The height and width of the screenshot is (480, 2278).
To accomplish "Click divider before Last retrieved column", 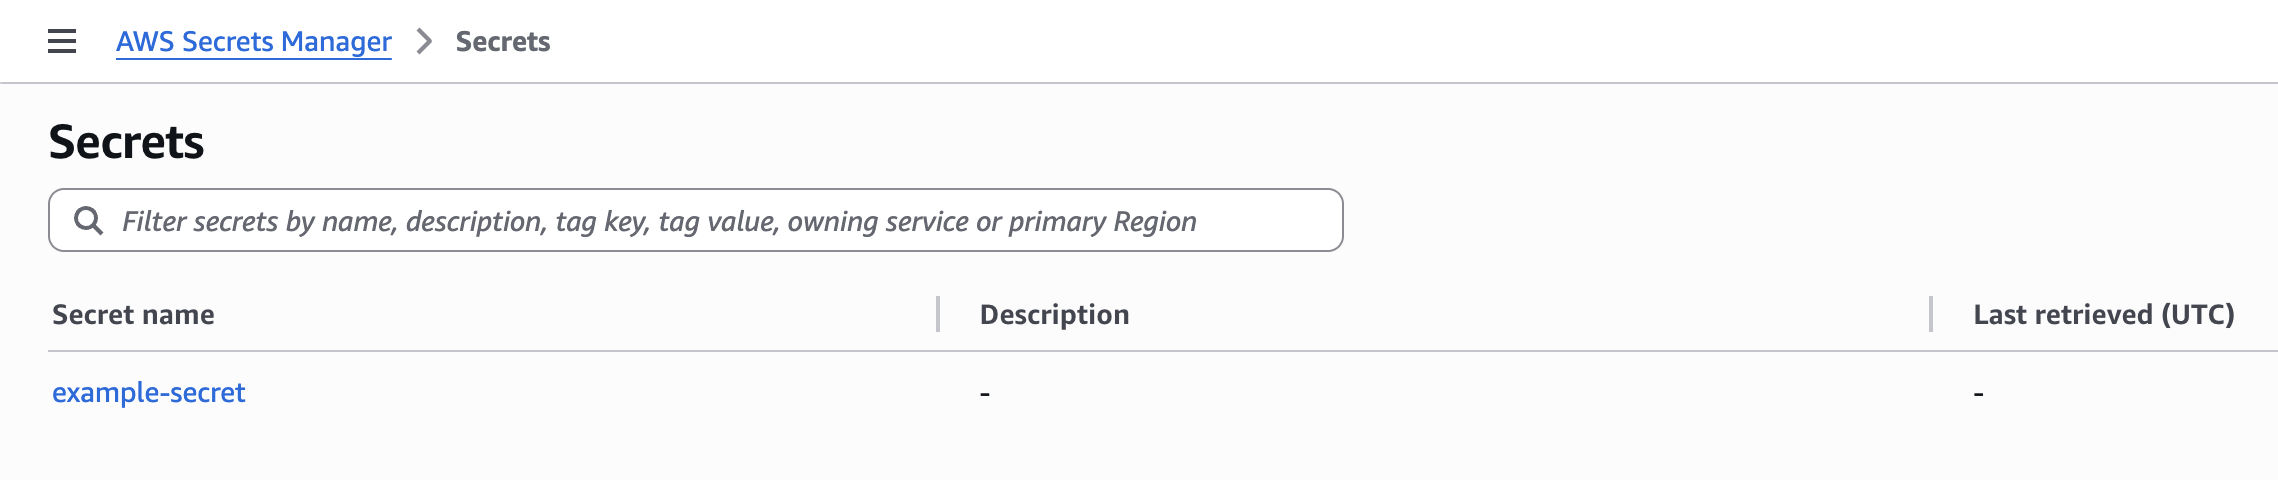I will tap(1931, 314).
